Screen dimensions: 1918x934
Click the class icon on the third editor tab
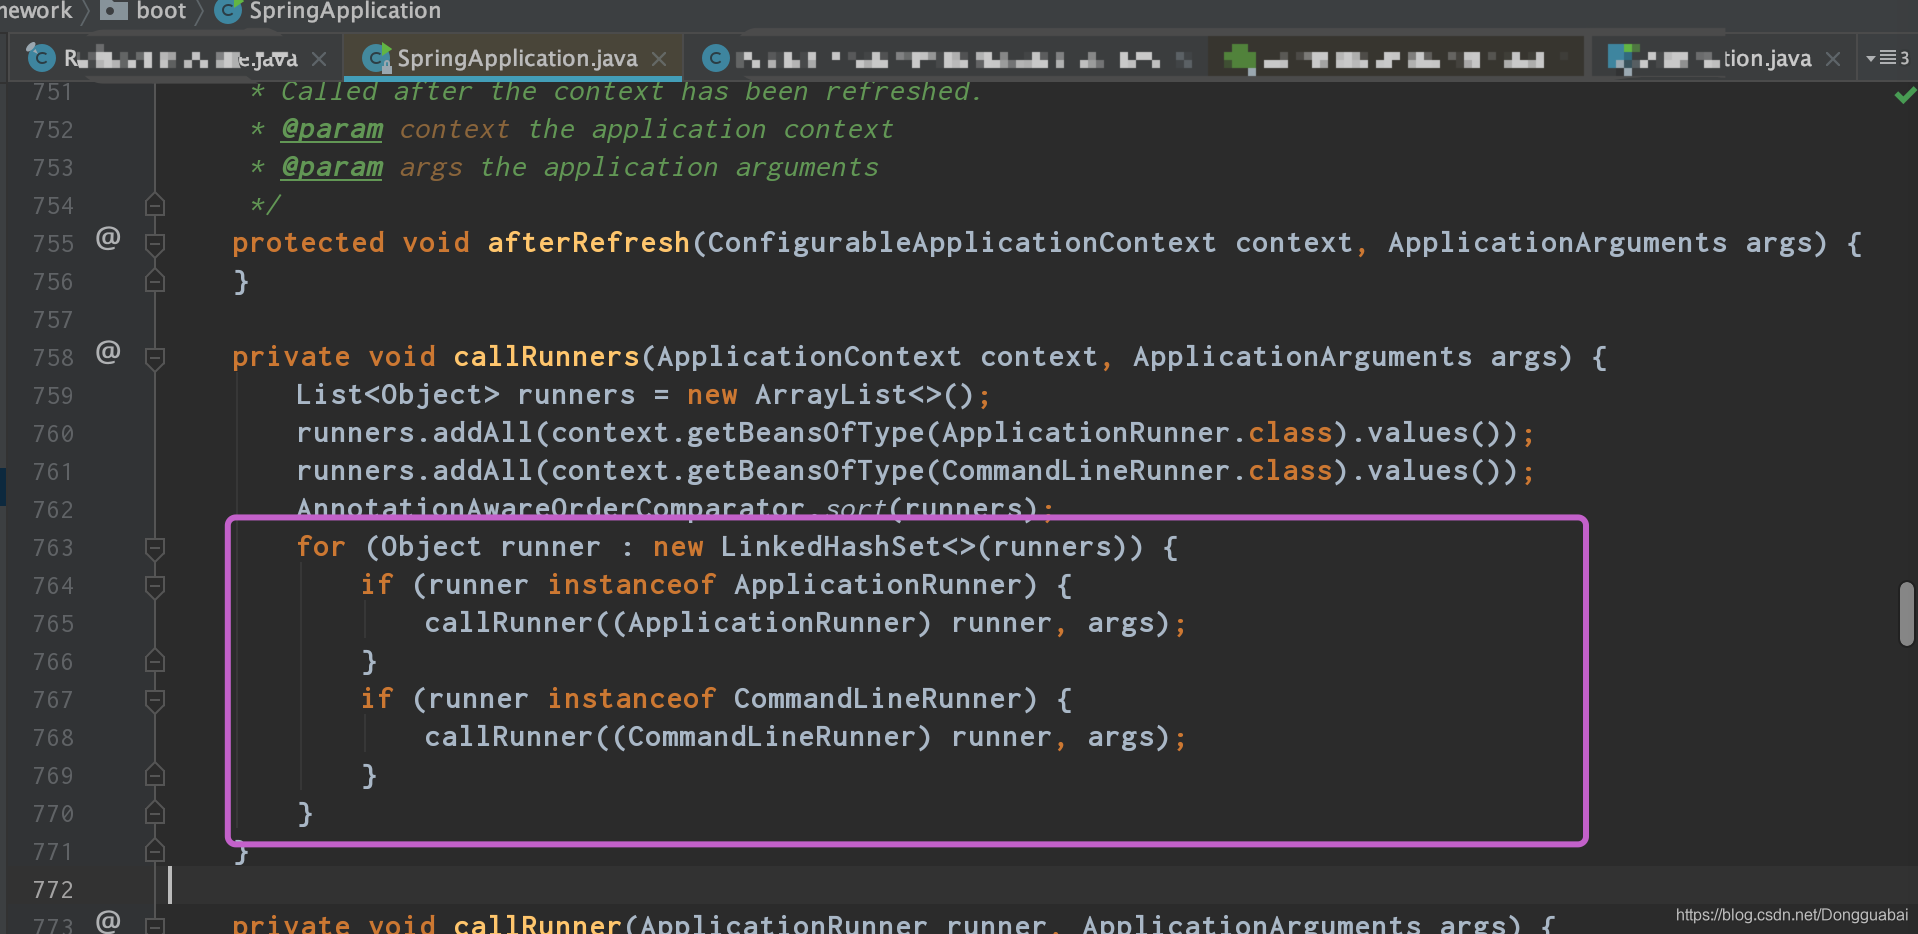[716, 58]
